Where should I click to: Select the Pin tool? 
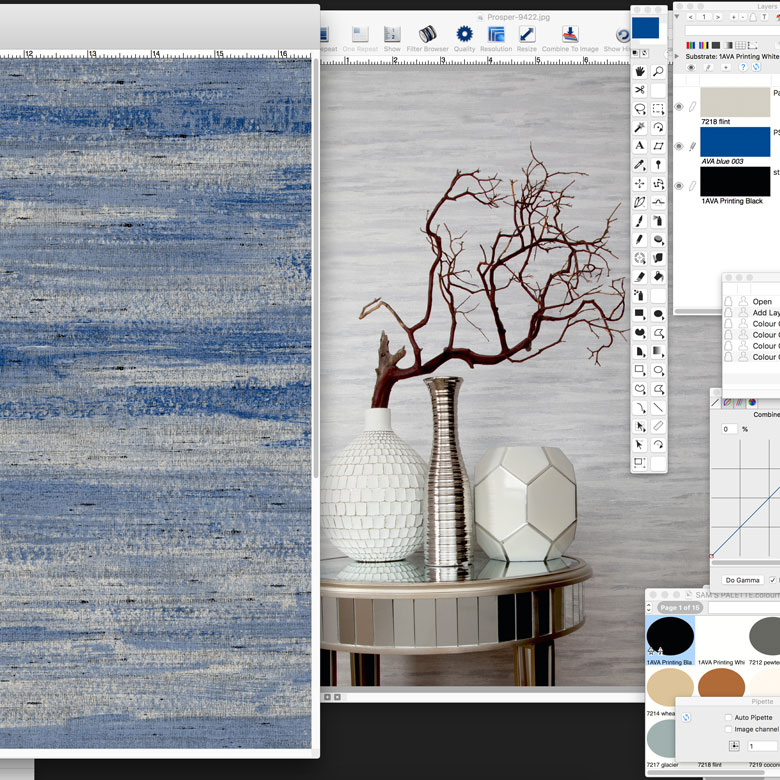pos(658,165)
